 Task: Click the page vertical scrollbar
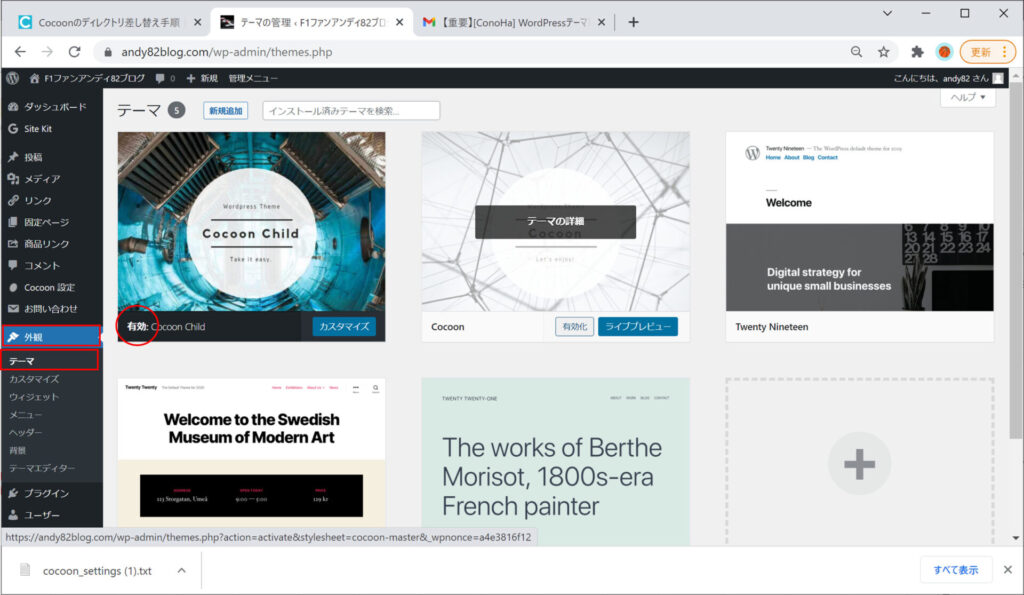point(1016,261)
